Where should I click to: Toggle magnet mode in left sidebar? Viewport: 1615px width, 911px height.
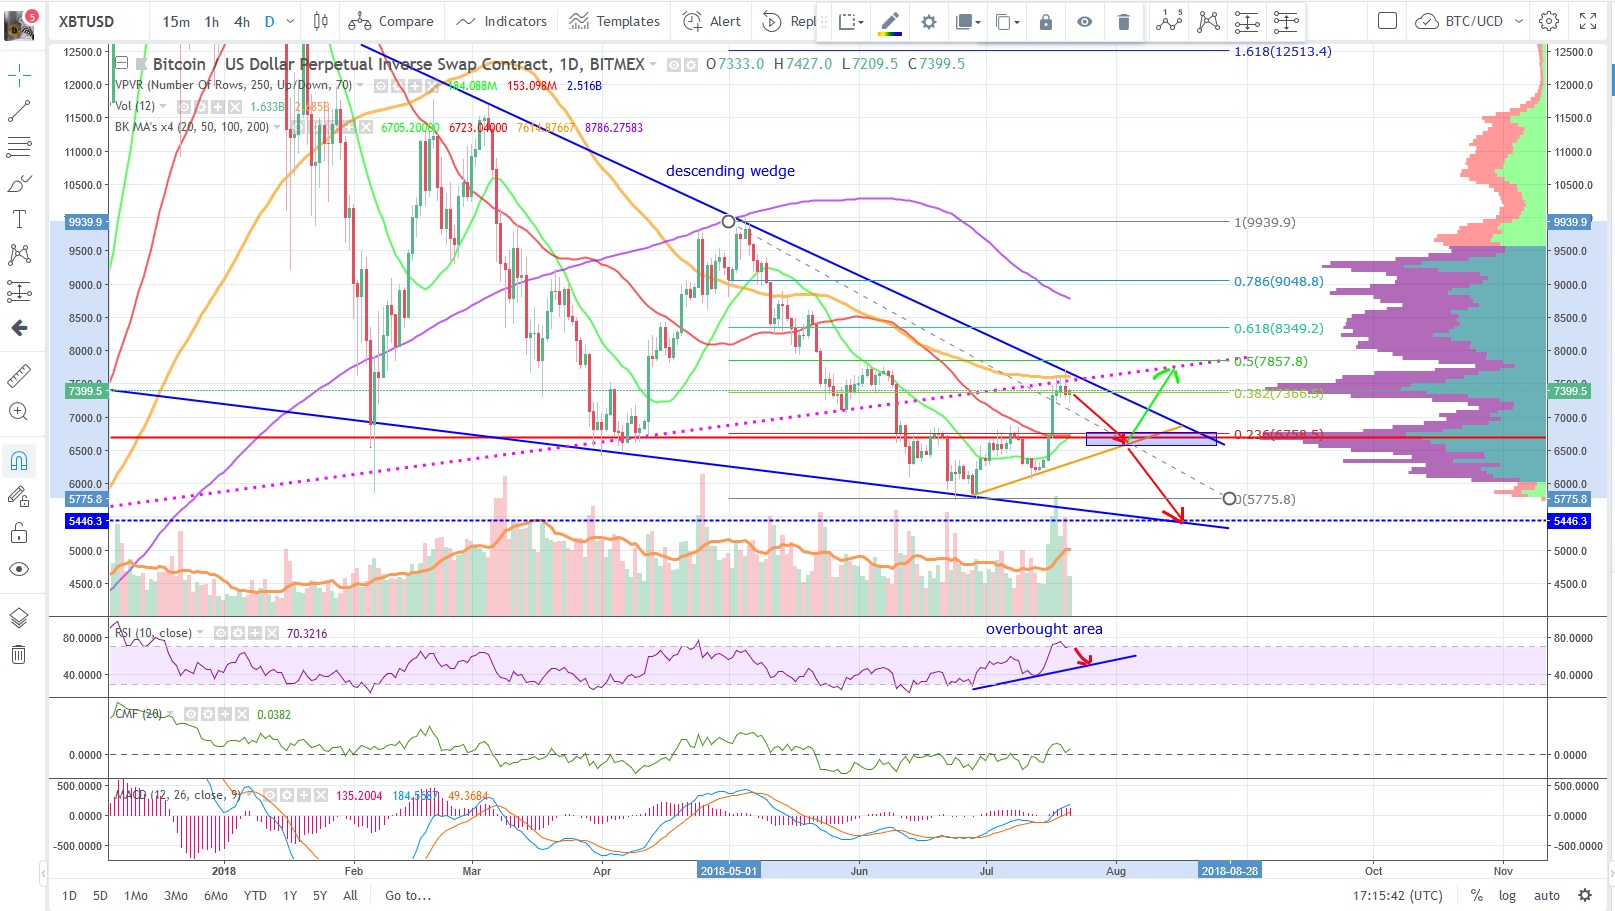(19, 460)
